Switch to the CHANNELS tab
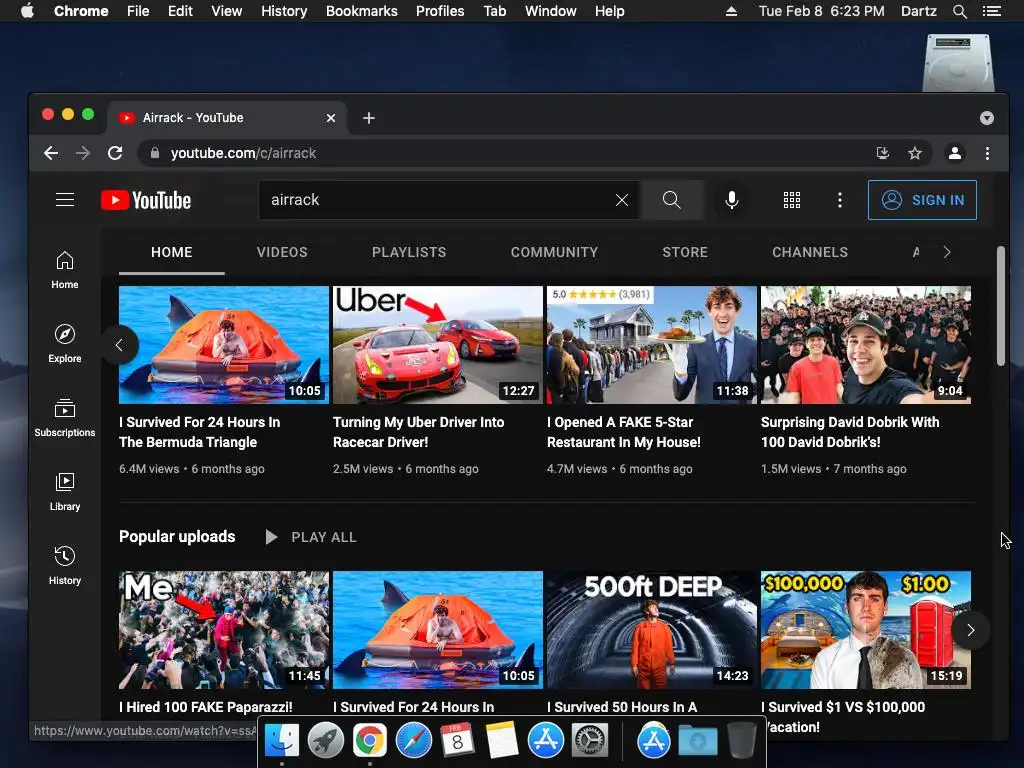1024x768 pixels. (x=810, y=252)
